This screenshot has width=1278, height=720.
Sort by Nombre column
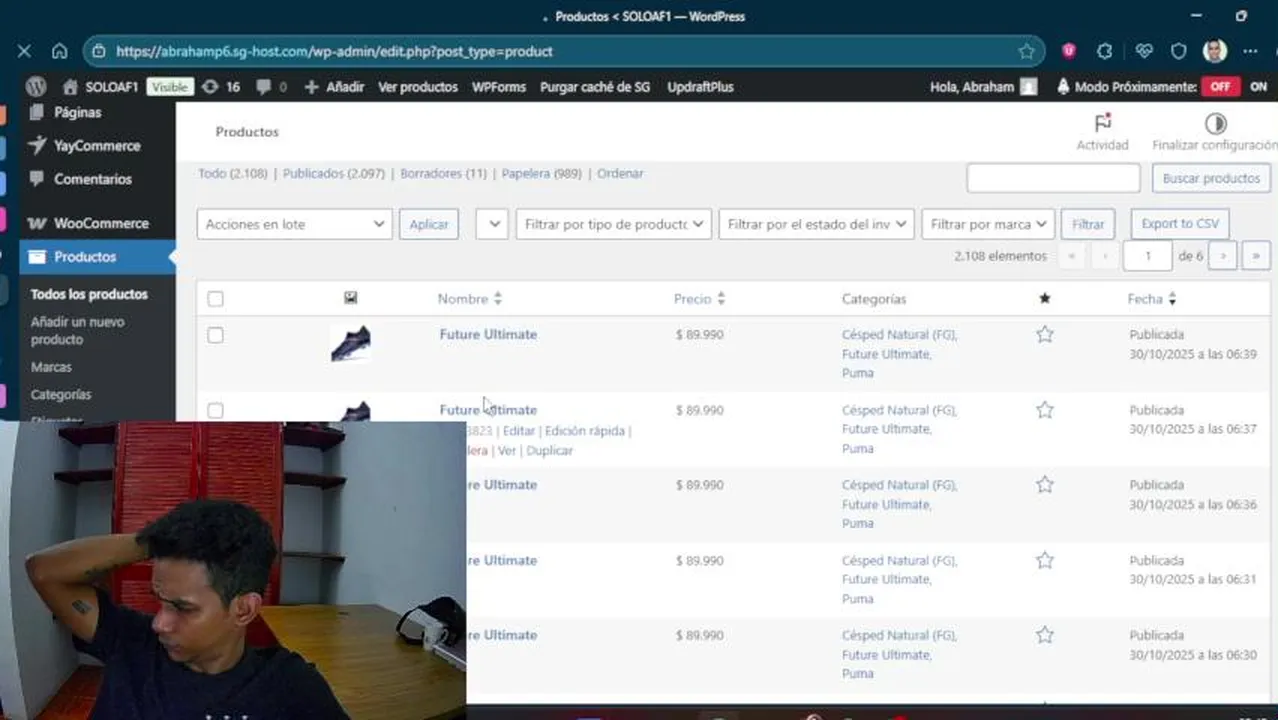tap(470, 298)
